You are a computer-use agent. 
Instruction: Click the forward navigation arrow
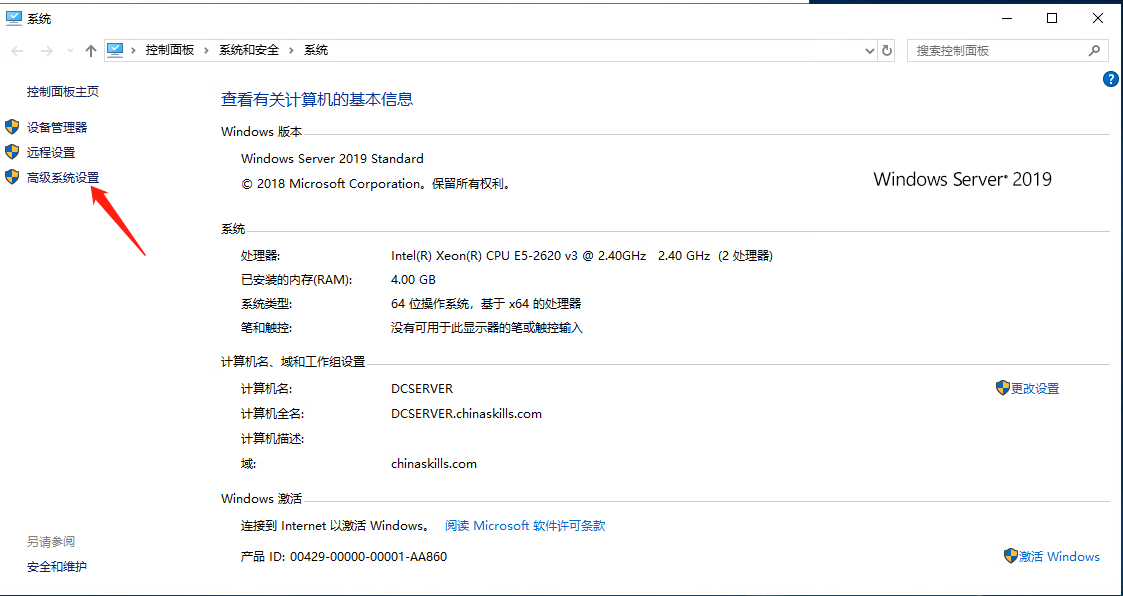click(x=47, y=51)
